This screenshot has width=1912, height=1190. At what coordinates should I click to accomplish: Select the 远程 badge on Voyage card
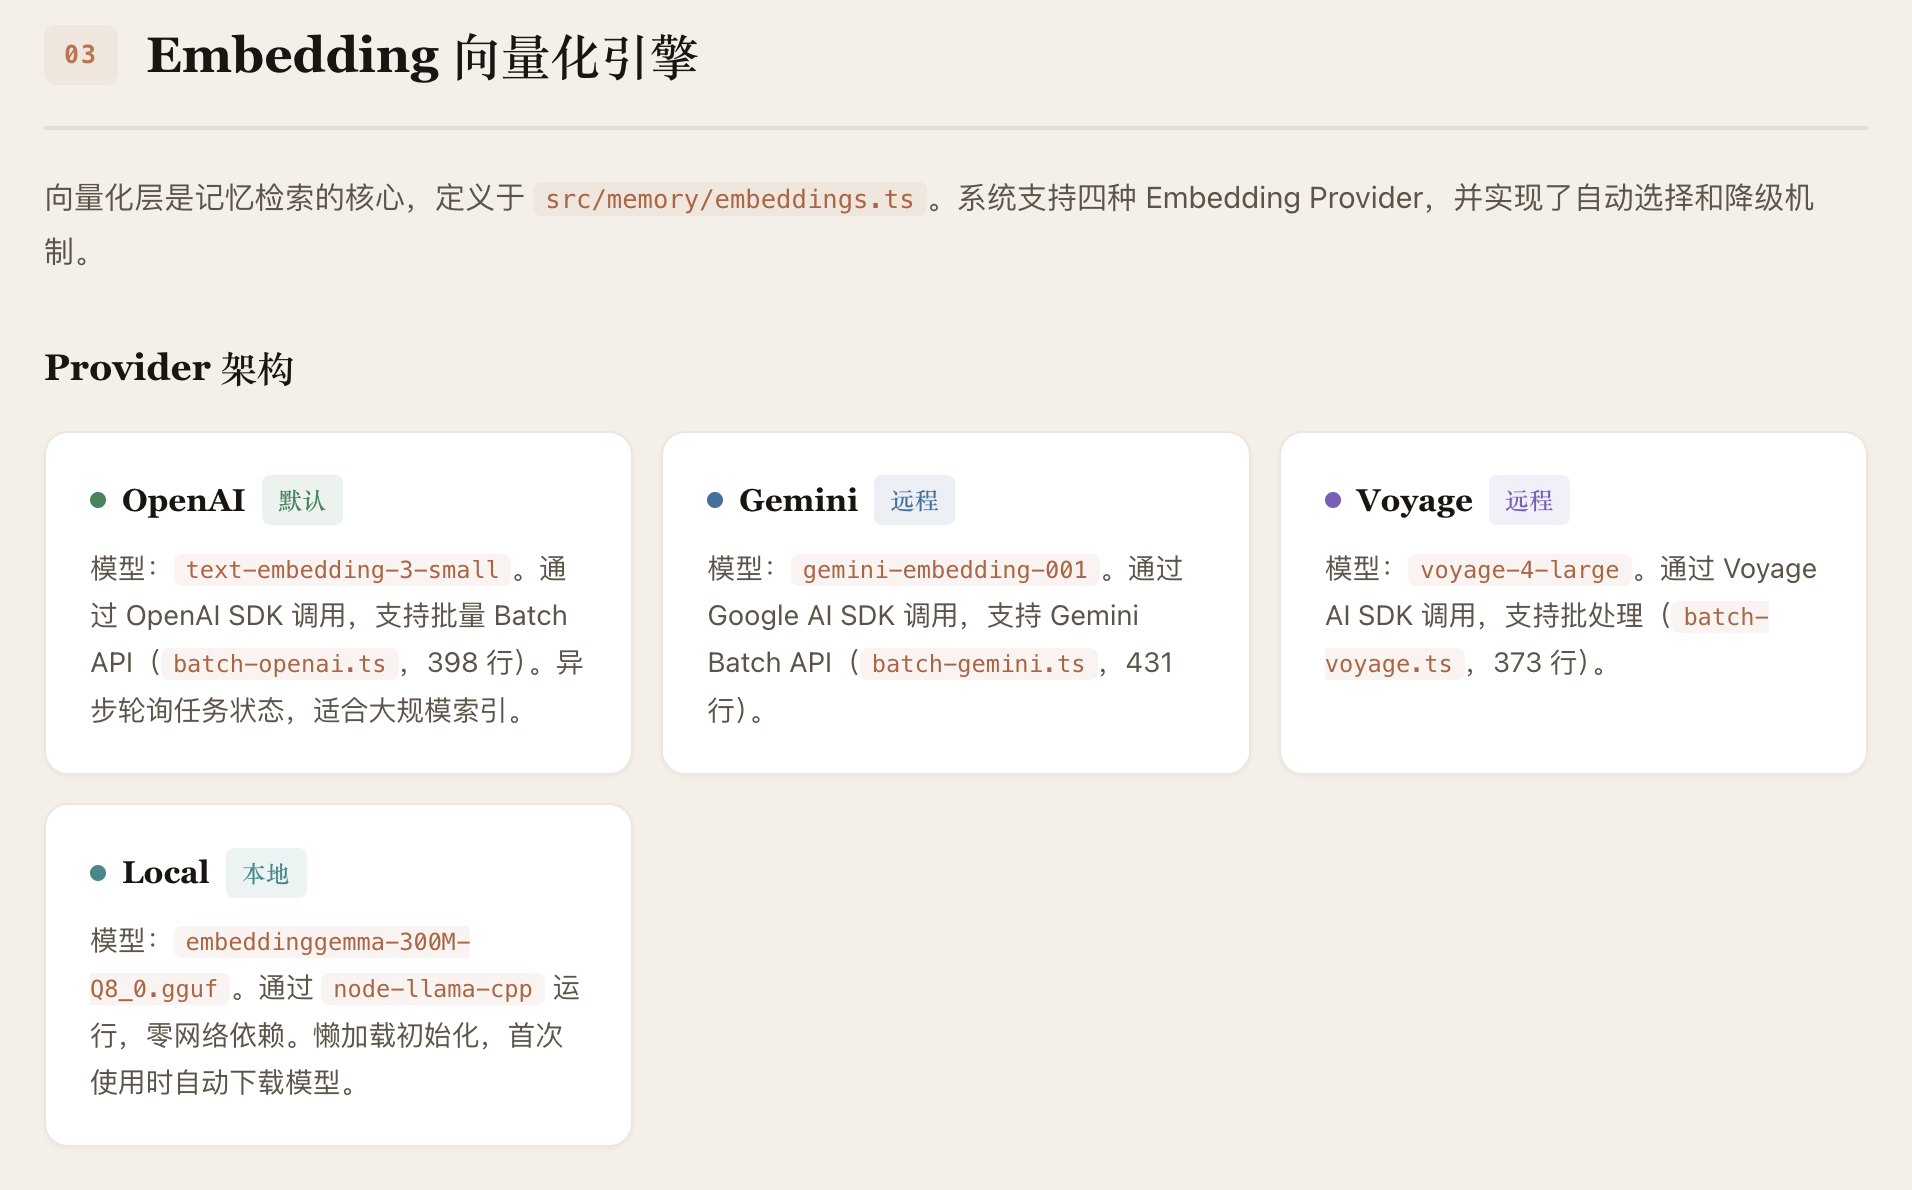pos(1529,500)
